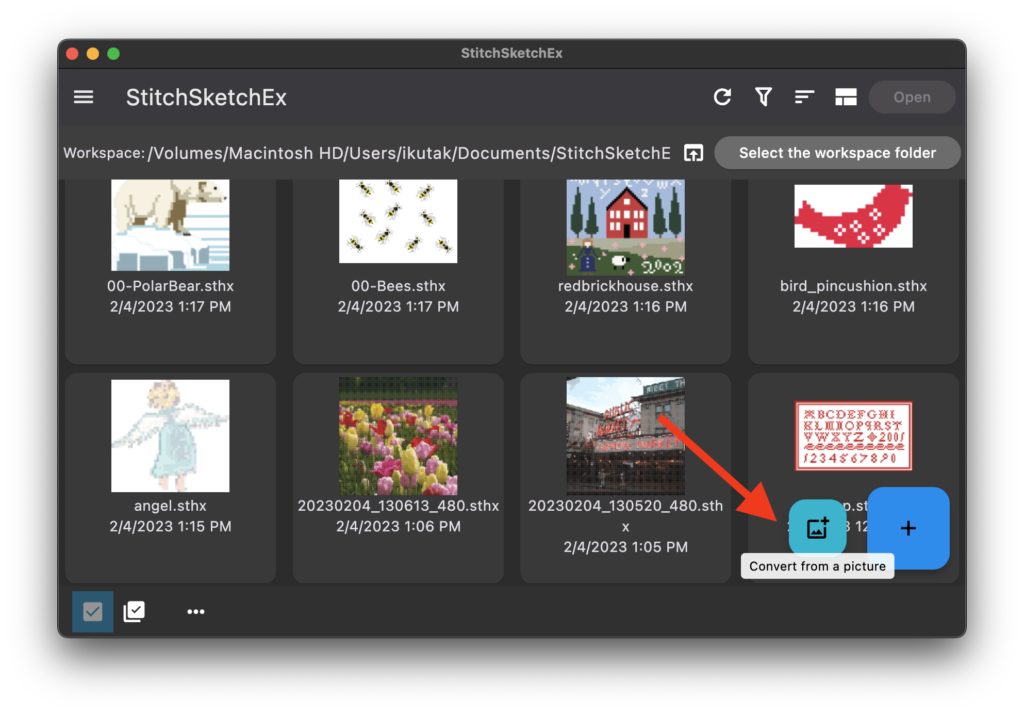Toggle the select all checkbox icon
Image resolution: width=1024 pixels, height=714 pixels.
pyautogui.click(x=134, y=611)
